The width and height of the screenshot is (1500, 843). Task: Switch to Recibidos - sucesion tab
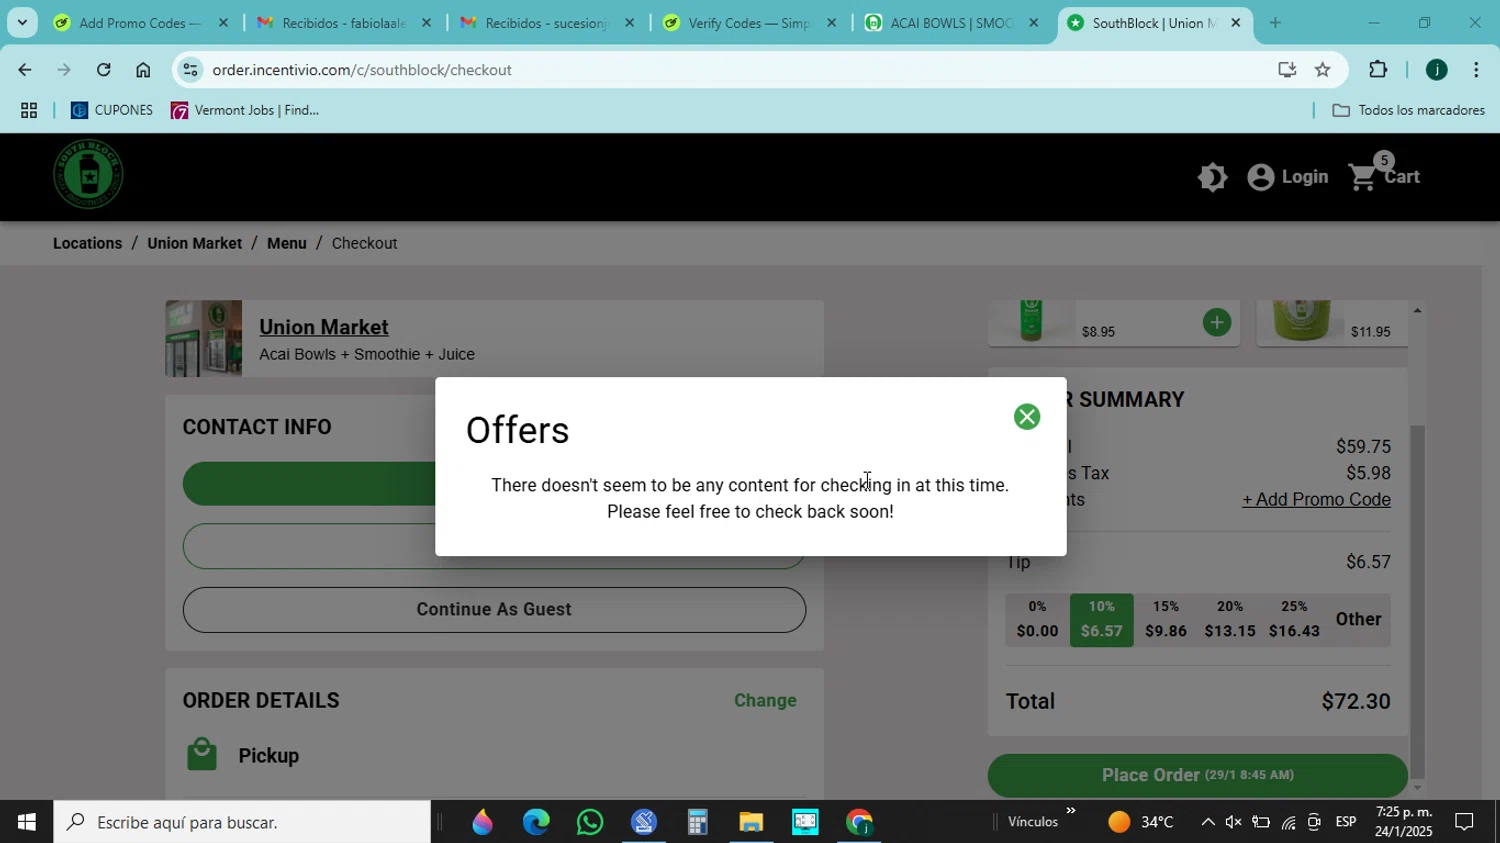pos(546,22)
